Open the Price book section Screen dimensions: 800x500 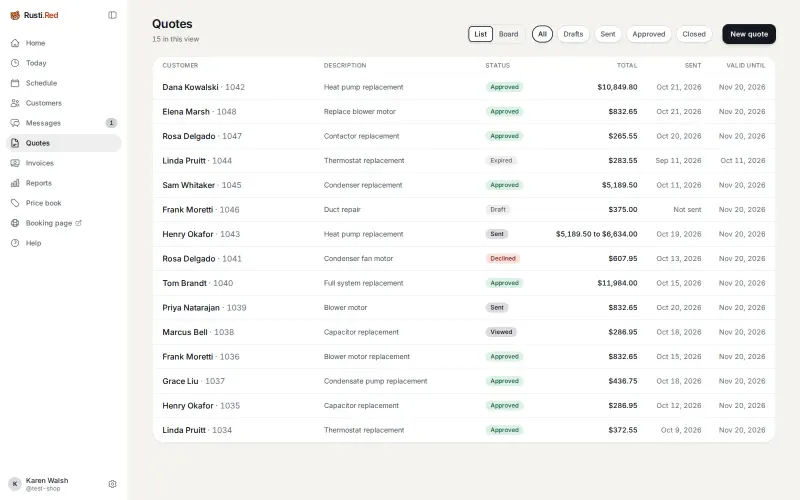click(64, 203)
